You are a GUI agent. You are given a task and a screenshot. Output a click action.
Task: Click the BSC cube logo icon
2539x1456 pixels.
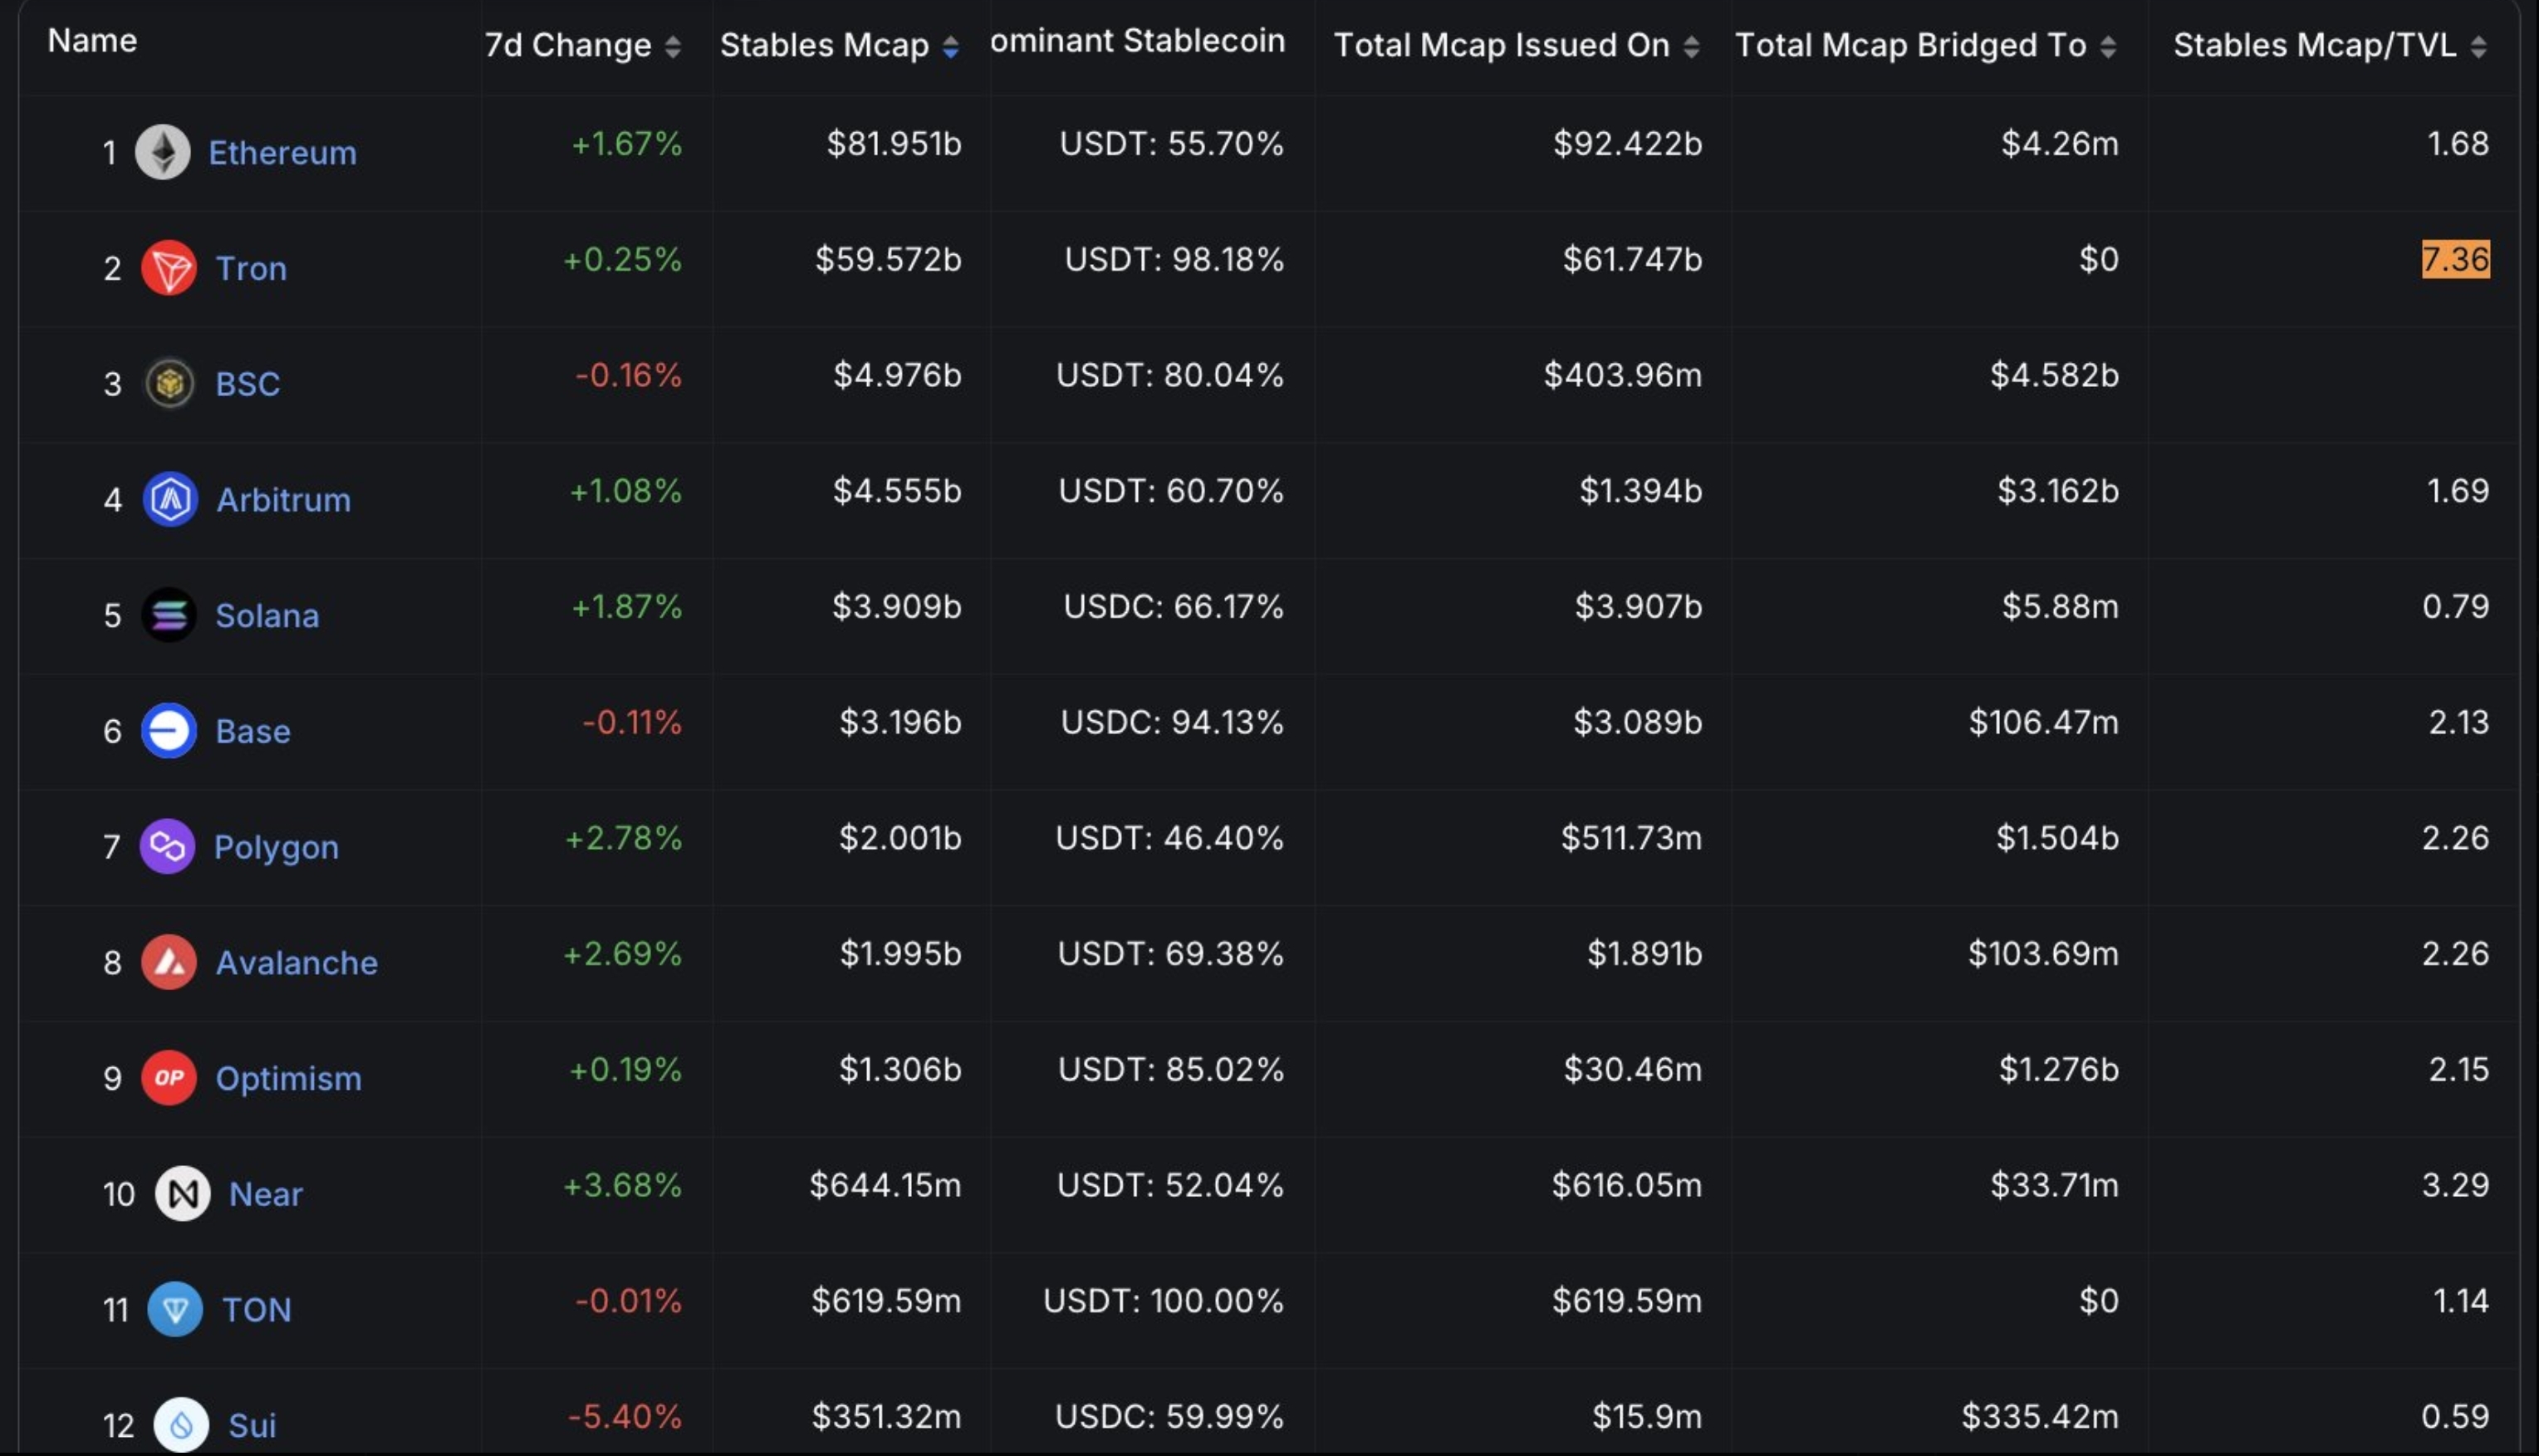[169, 383]
